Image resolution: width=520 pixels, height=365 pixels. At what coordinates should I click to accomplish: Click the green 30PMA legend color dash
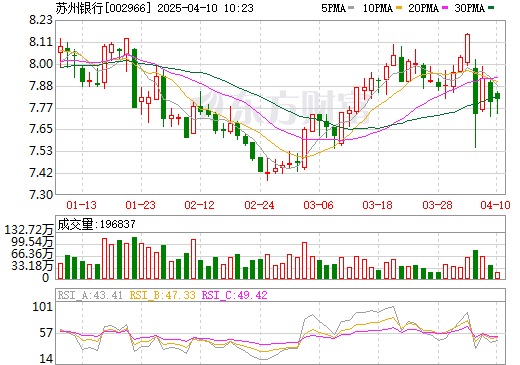(x=491, y=8)
